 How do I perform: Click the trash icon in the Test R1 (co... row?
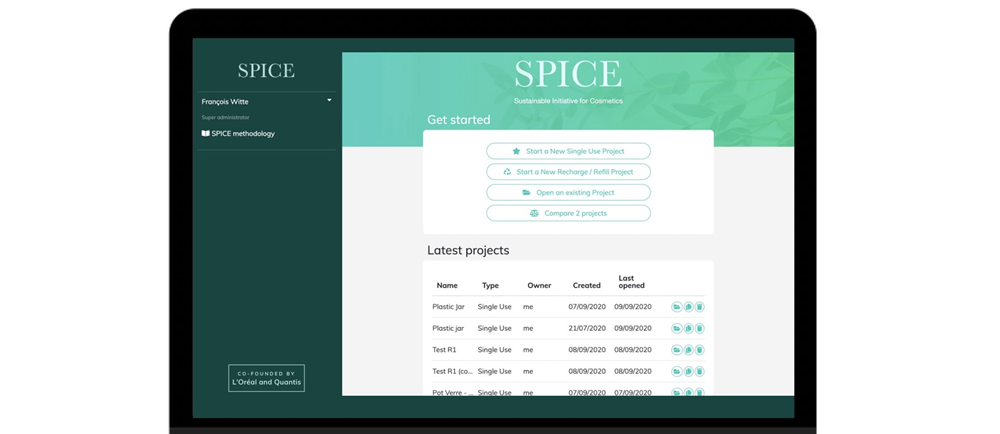(x=700, y=372)
